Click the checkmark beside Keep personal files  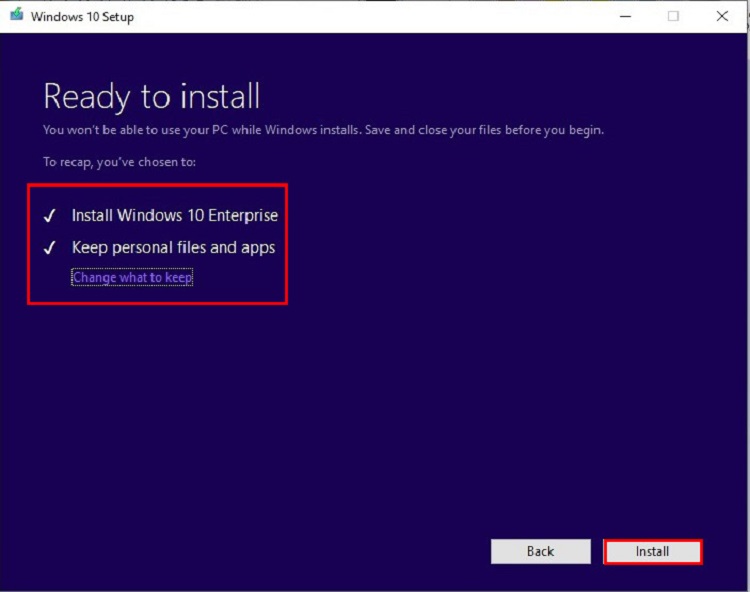[x=49, y=248]
